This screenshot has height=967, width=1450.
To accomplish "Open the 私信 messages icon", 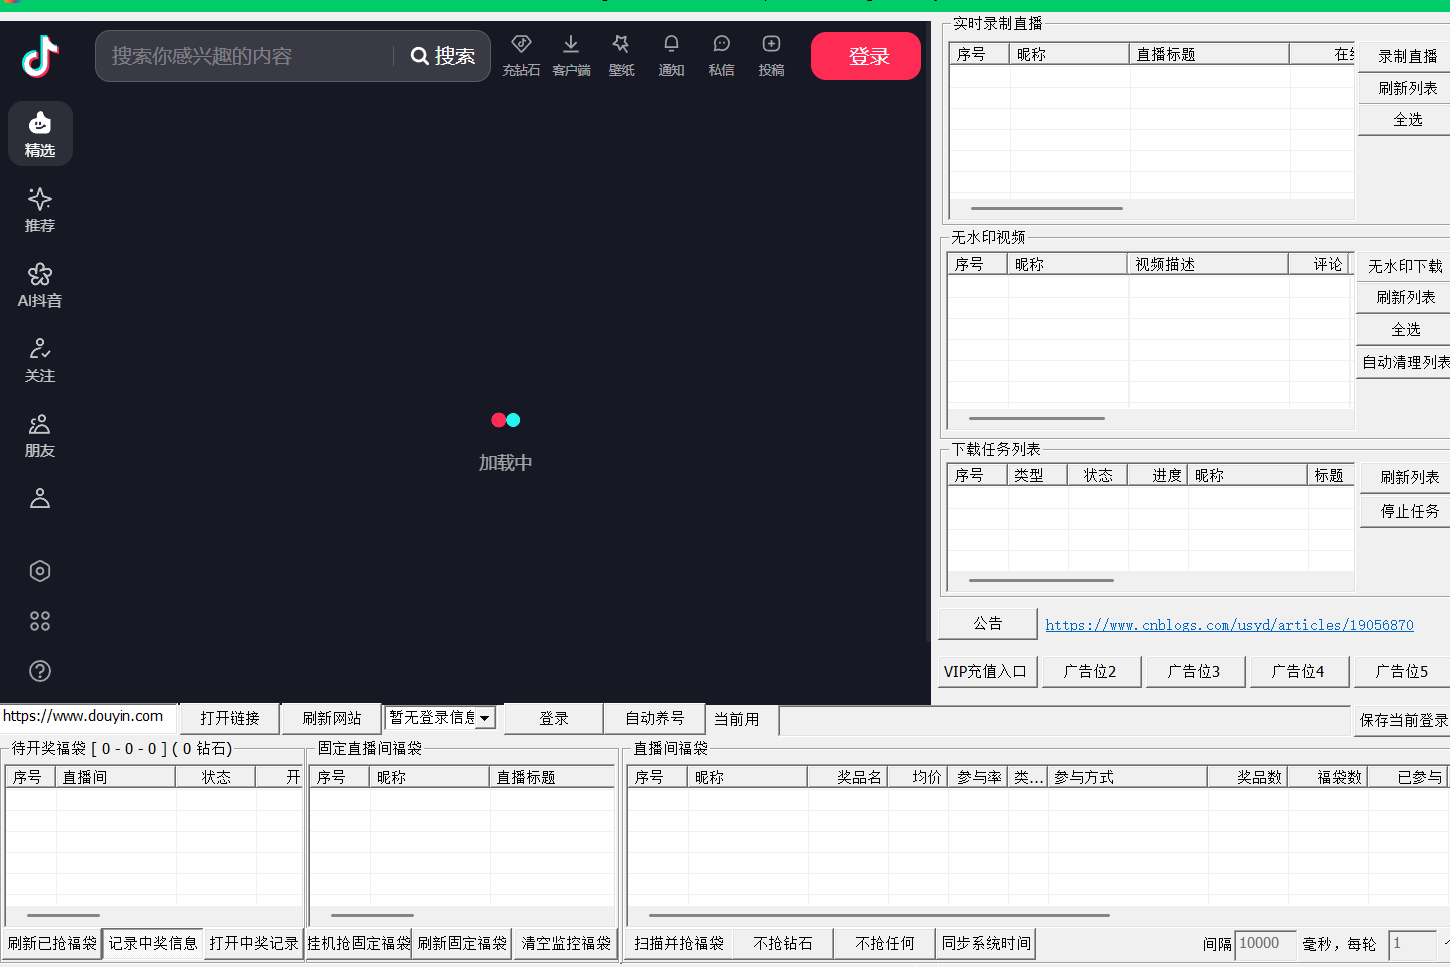I will pos(721,55).
